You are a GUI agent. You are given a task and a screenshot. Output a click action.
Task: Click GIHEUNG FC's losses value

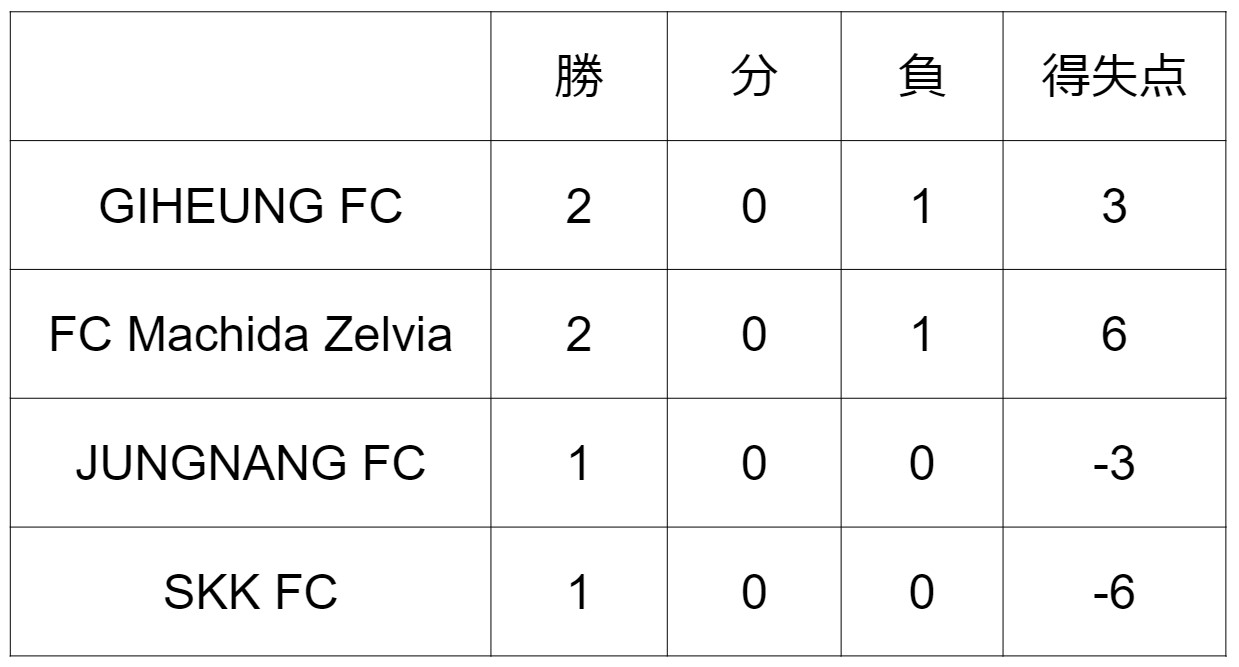tap(921, 206)
